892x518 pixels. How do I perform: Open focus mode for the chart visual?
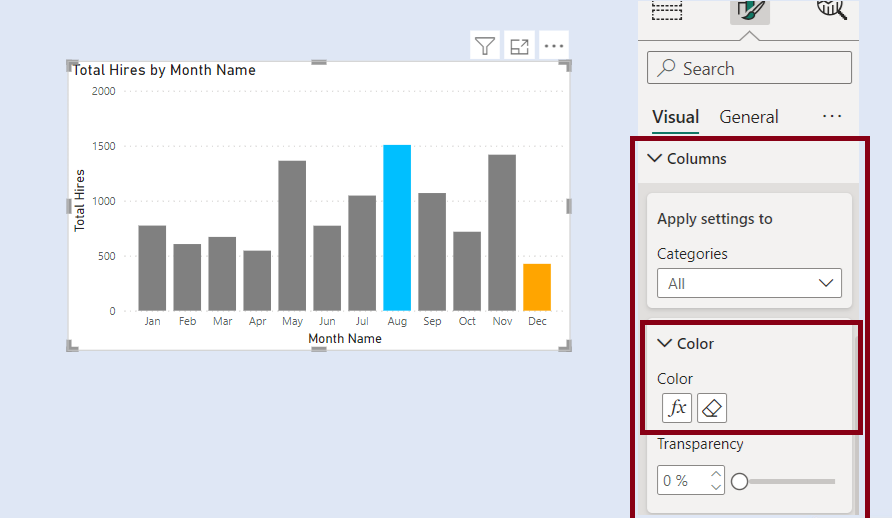[x=519, y=46]
